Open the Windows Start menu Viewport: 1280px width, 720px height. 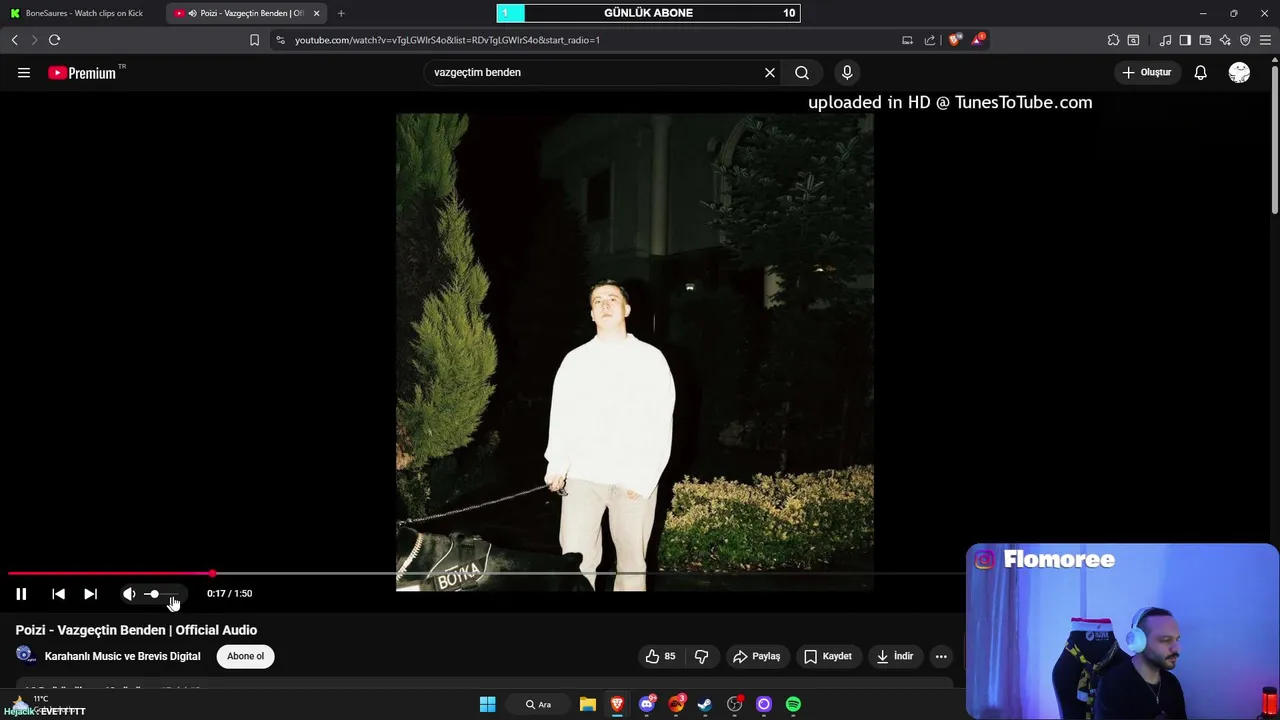click(x=487, y=704)
